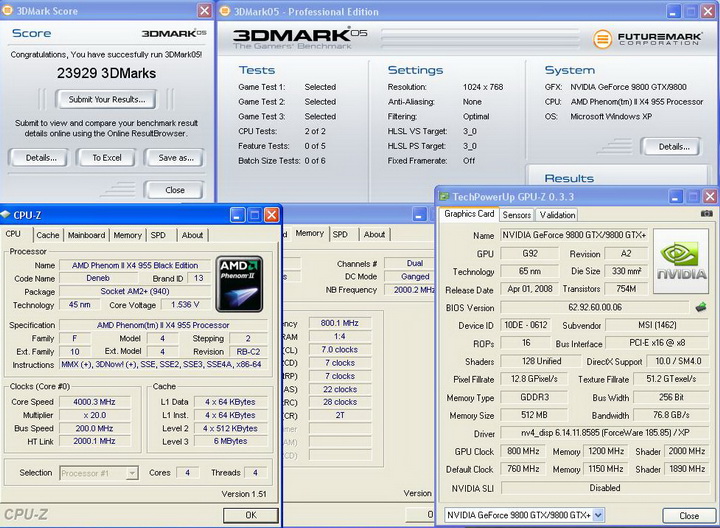Switch to the Mainboard tab in CPU-Z
720x528 pixels.
(x=86, y=235)
